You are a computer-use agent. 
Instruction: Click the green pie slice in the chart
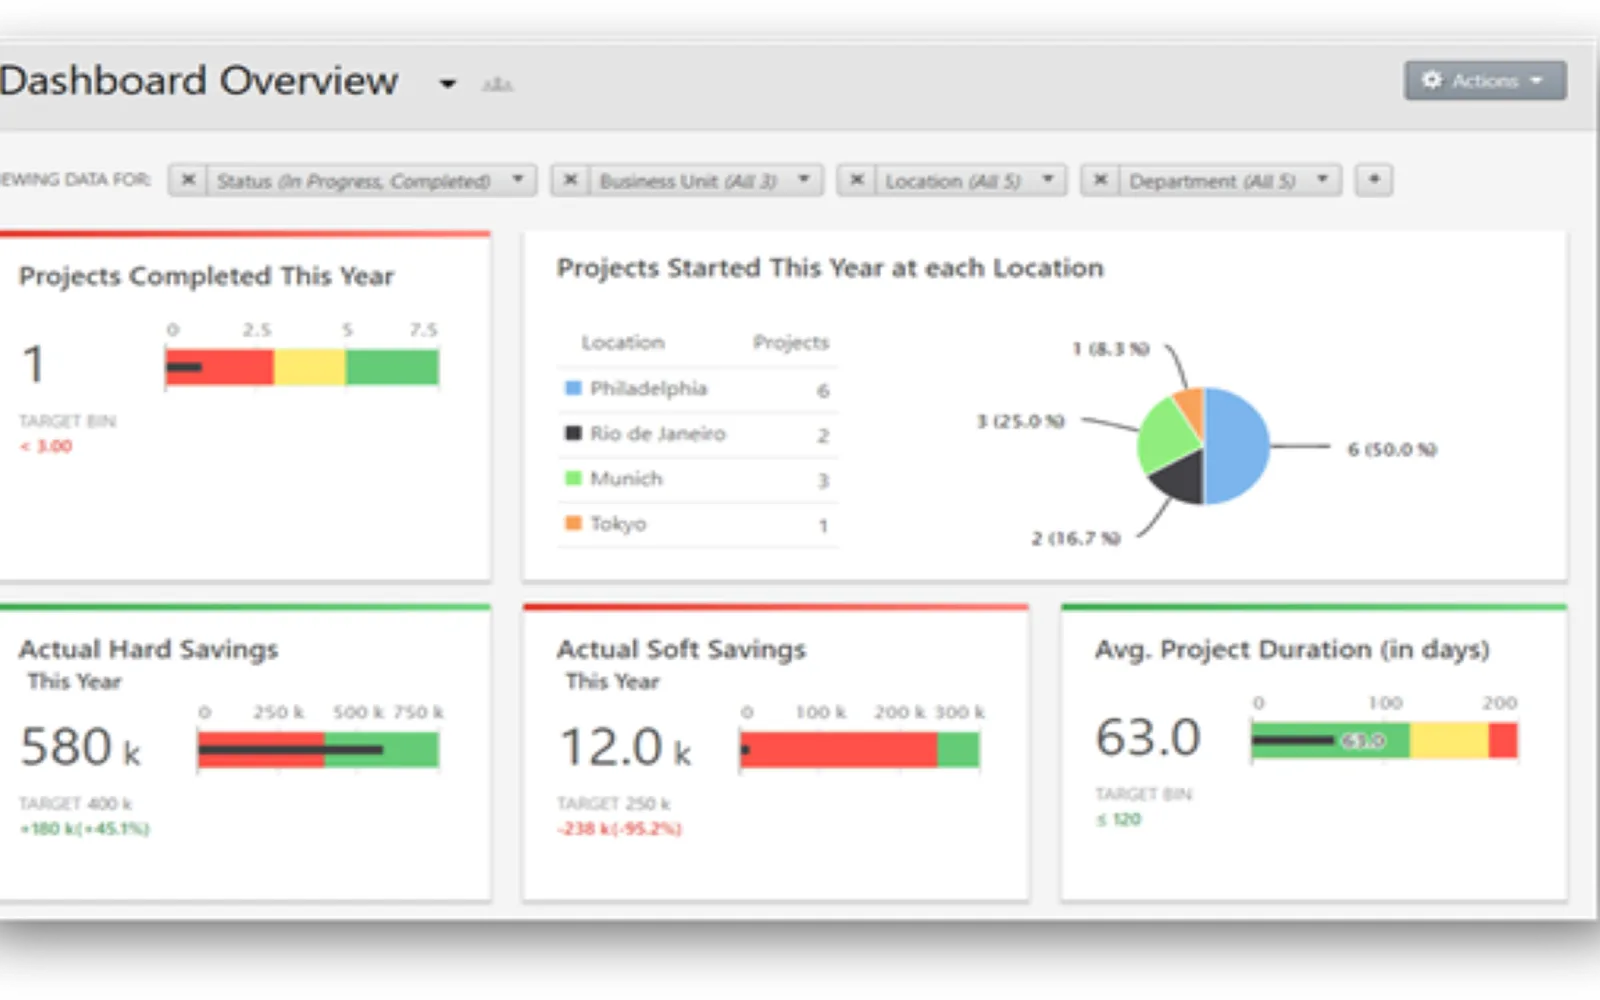pos(1165,437)
